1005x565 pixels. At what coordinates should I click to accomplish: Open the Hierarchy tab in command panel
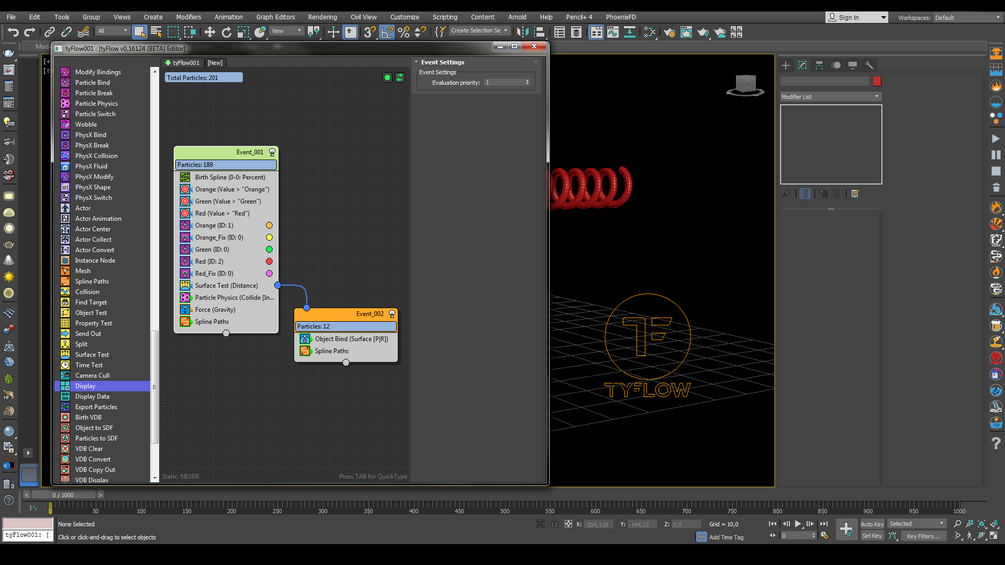(x=819, y=65)
